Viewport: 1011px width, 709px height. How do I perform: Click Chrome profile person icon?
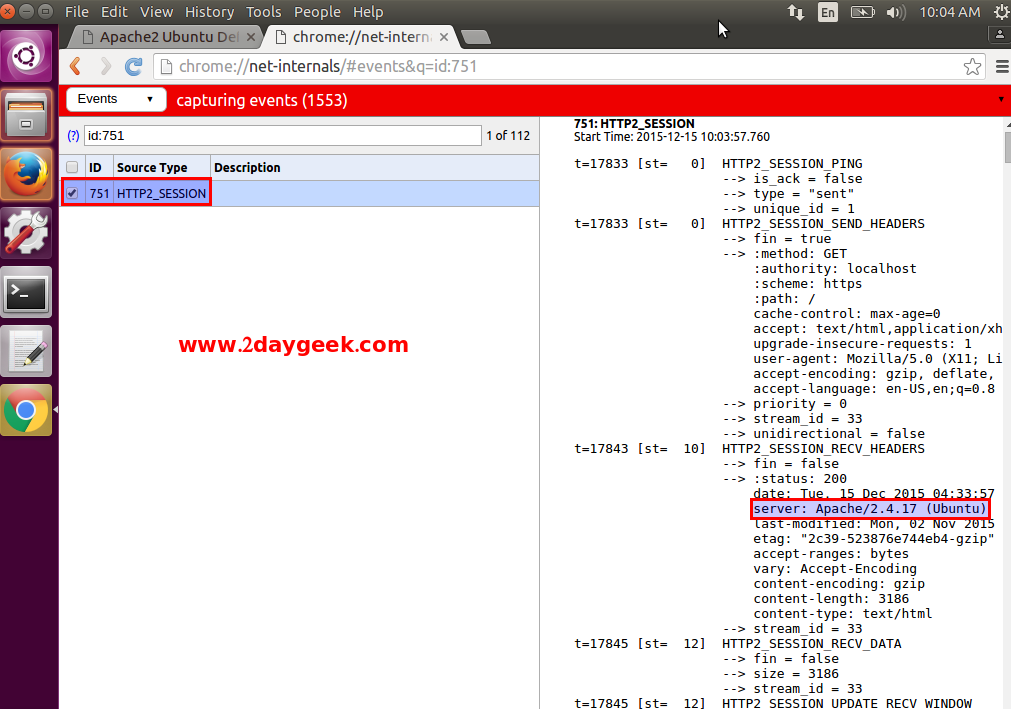(1000, 35)
